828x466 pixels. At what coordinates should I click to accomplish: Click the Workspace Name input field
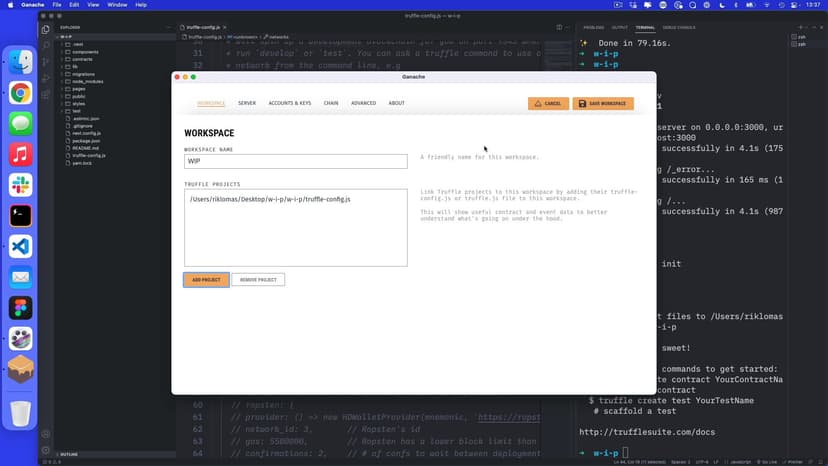pyautogui.click(x=295, y=161)
